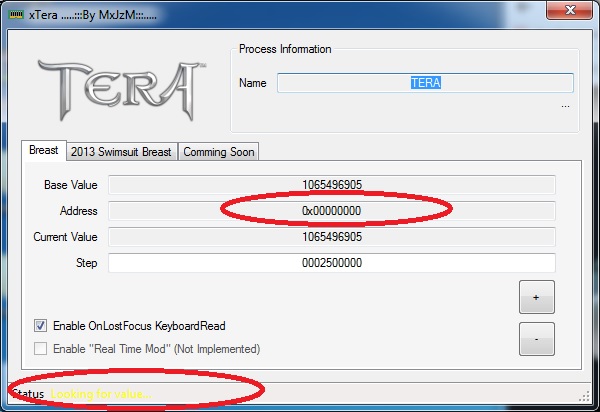The width and height of the screenshot is (600, 412).
Task: Click the resize grip in status bar corner
Action: 585,397
